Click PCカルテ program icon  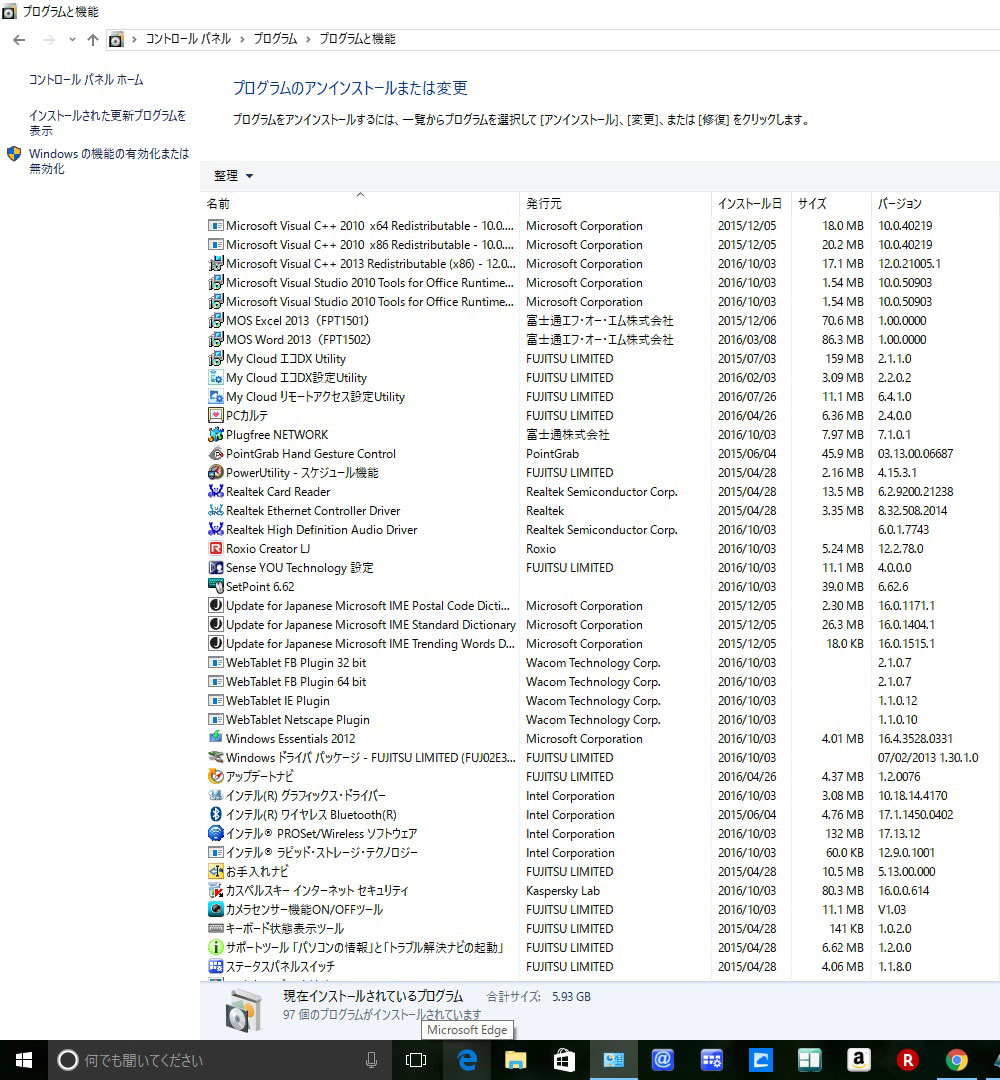(x=216, y=415)
